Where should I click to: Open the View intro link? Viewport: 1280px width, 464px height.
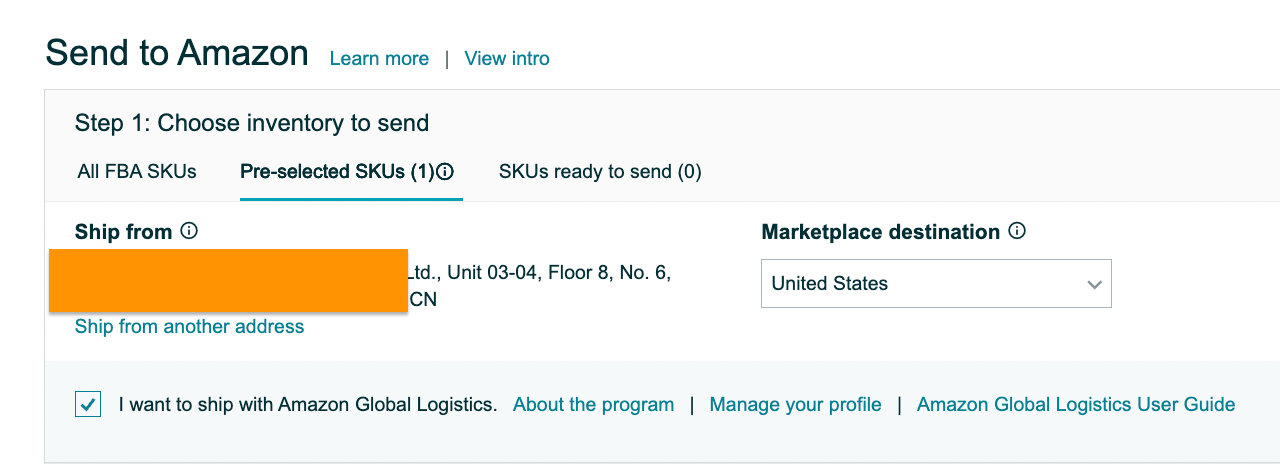pyautogui.click(x=507, y=59)
